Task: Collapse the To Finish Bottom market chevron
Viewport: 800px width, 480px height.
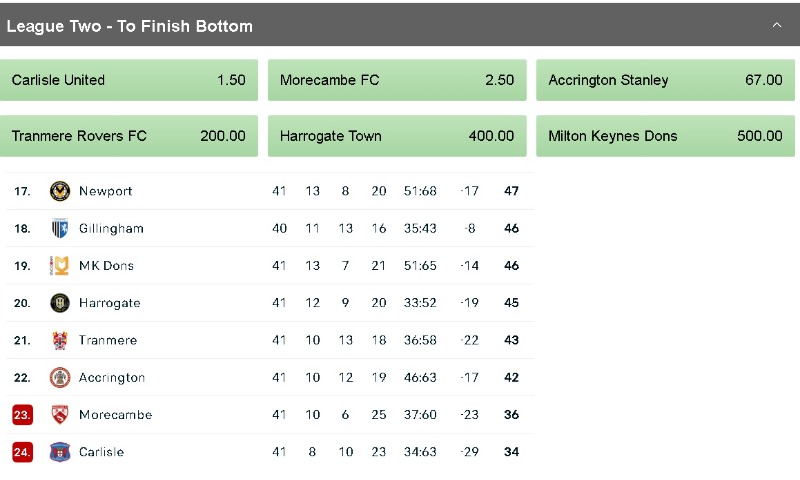Action: click(x=776, y=25)
